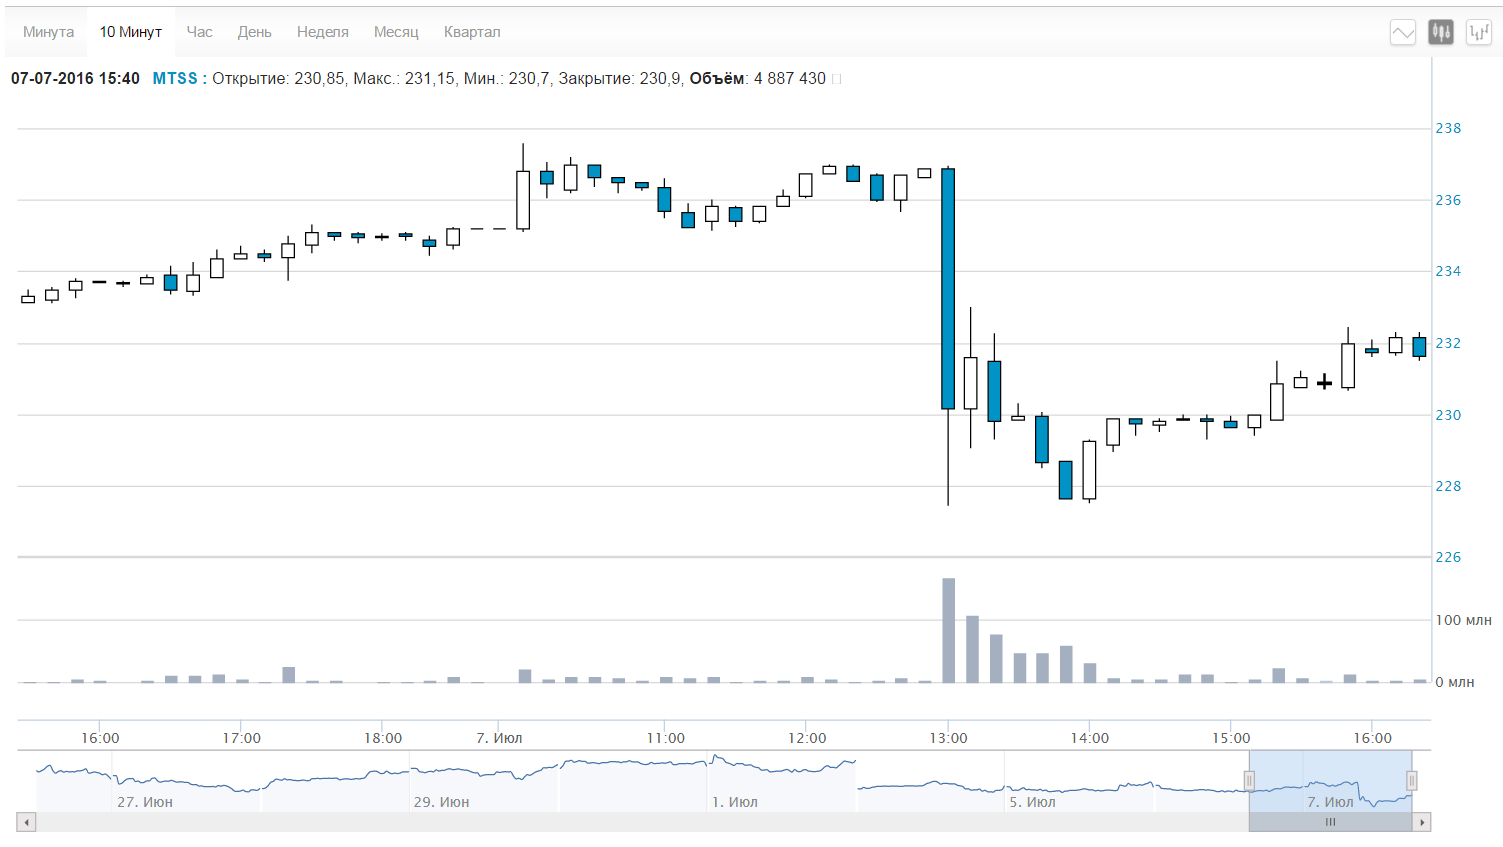Click 5. Июл in the navigator
Image resolution: width=1503 pixels, height=847 pixels.
pos(1031,803)
